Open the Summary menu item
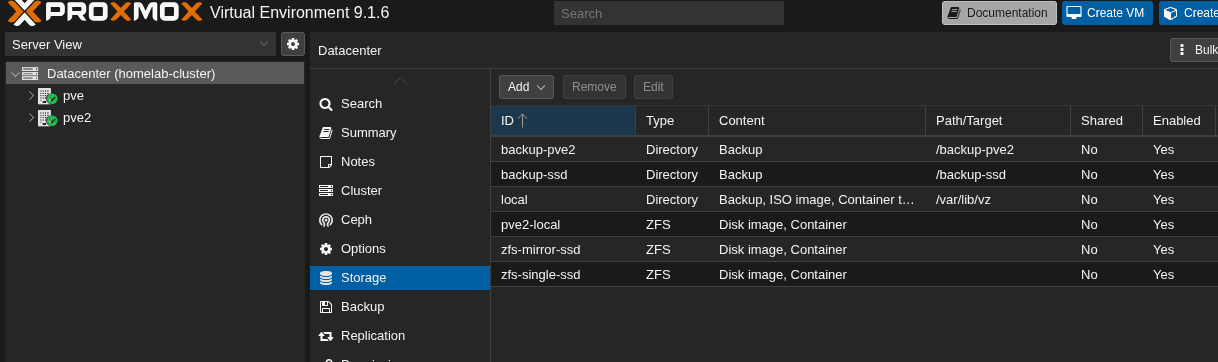The width and height of the screenshot is (1218, 362). click(400, 133)
